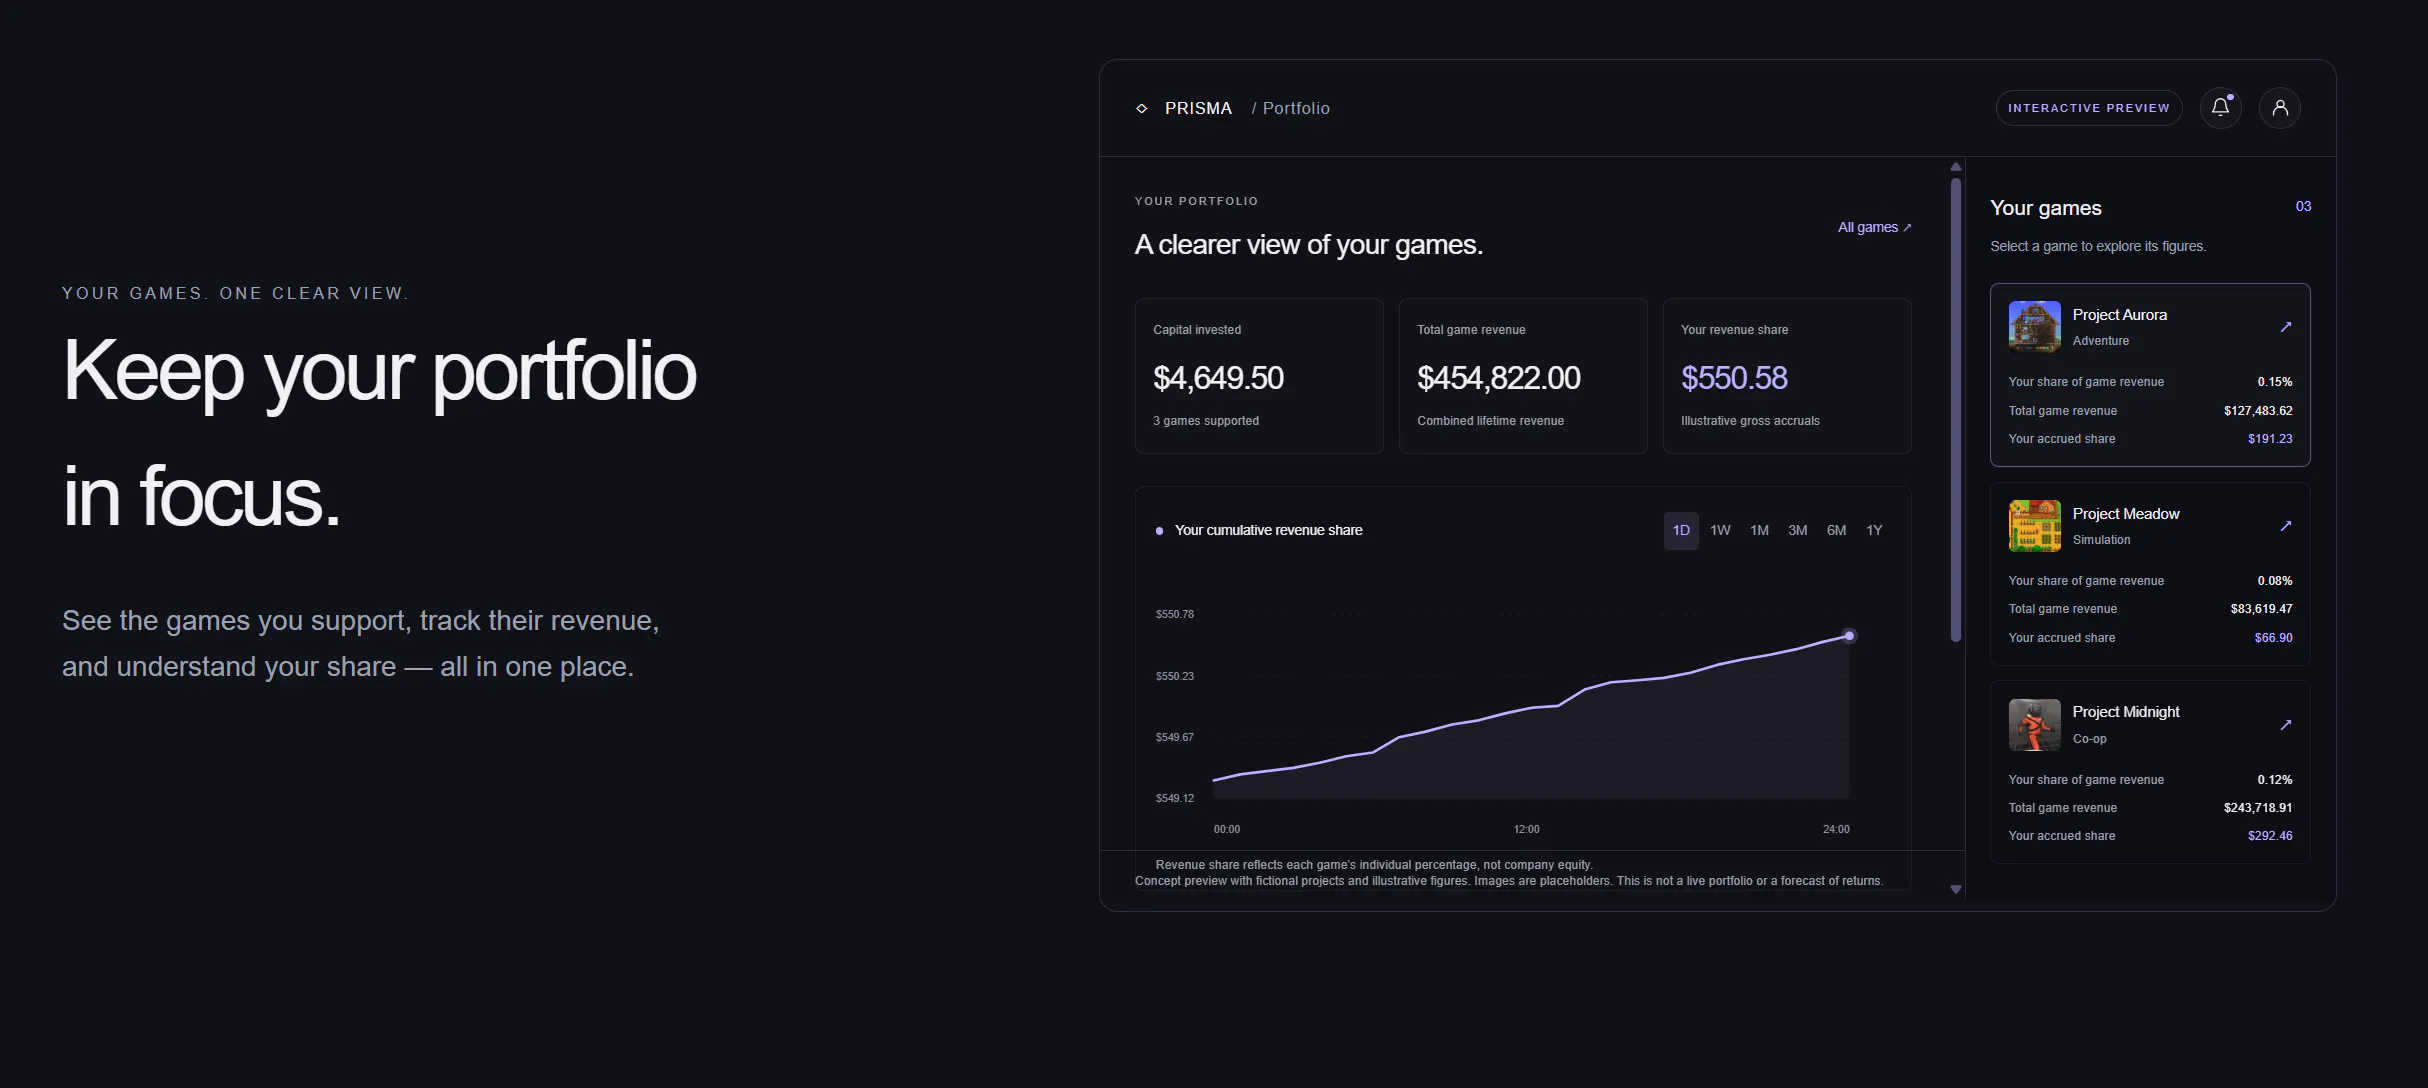2428x1088 pixels.
Task: Show the 1Y chart range
Action: 1874,531
